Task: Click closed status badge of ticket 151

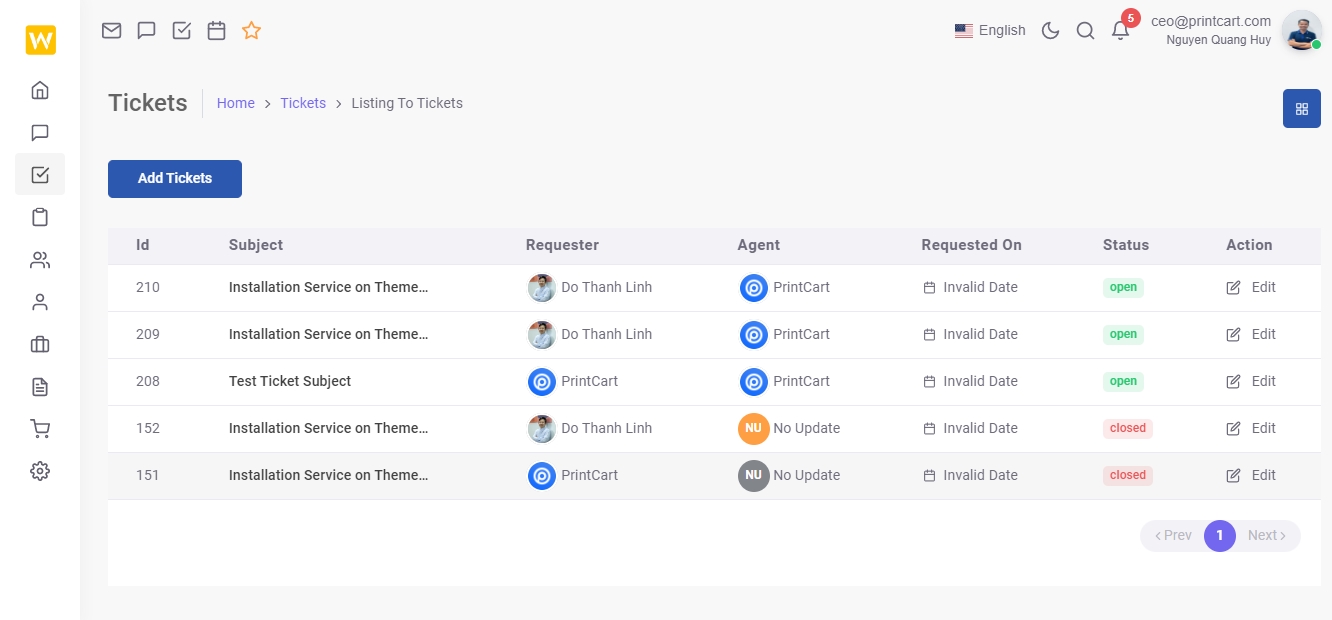Action: pyautogui.click(x=1128, y=475)
